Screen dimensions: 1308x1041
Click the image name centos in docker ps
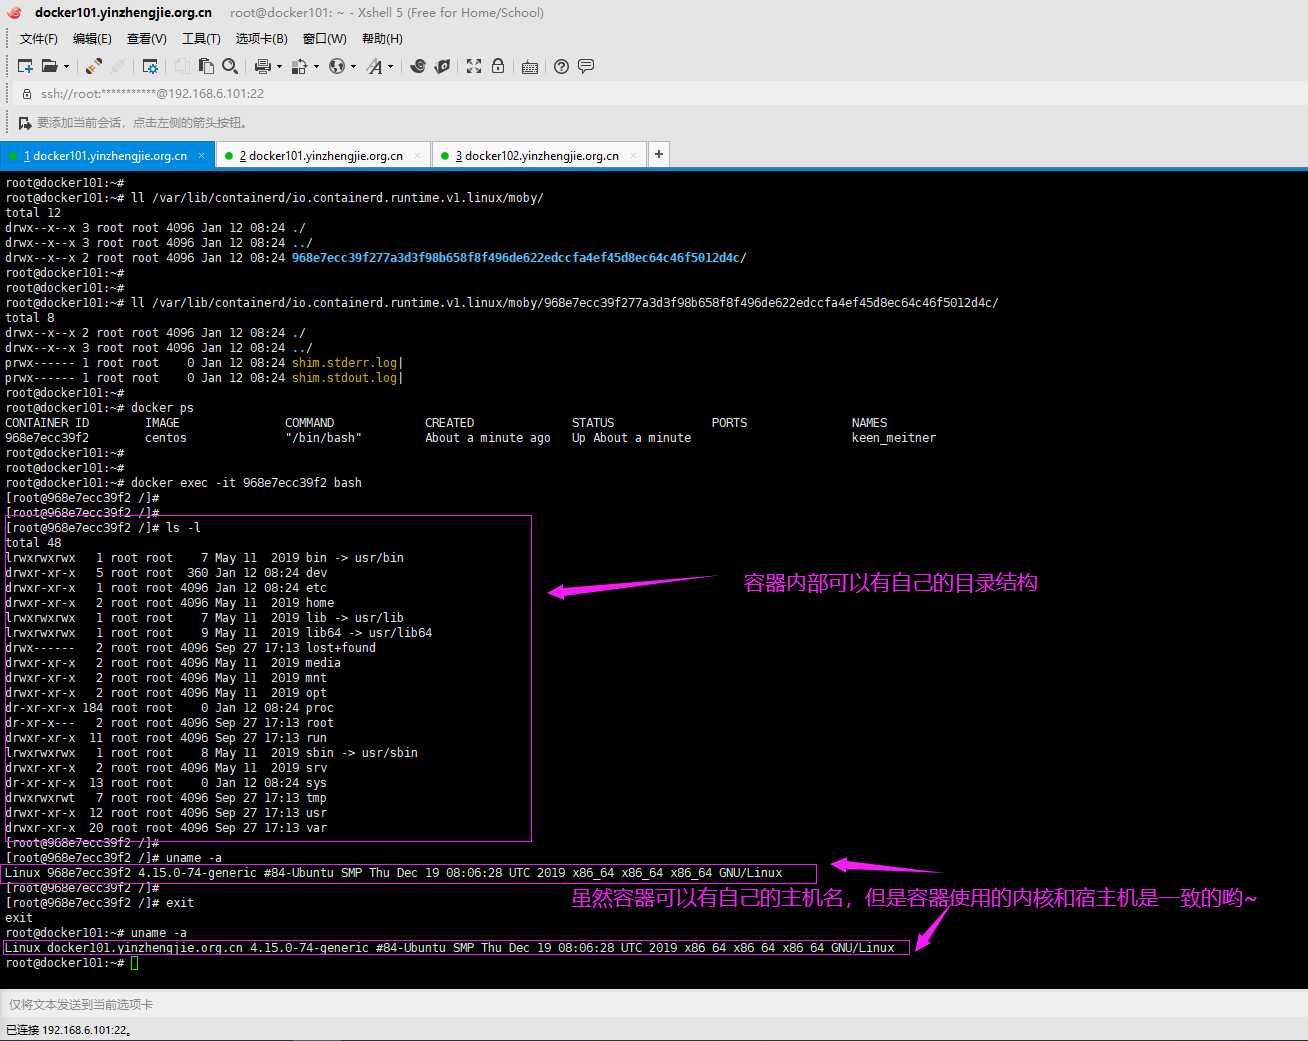tap(166, 438)
